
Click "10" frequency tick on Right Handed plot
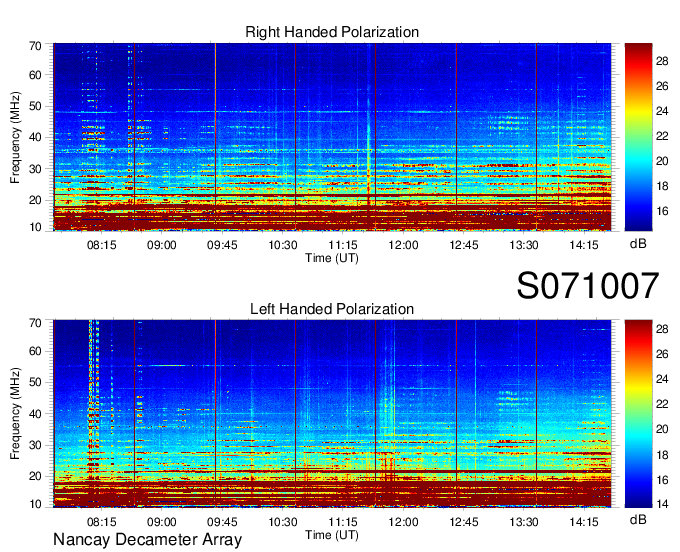coord(35,227)
